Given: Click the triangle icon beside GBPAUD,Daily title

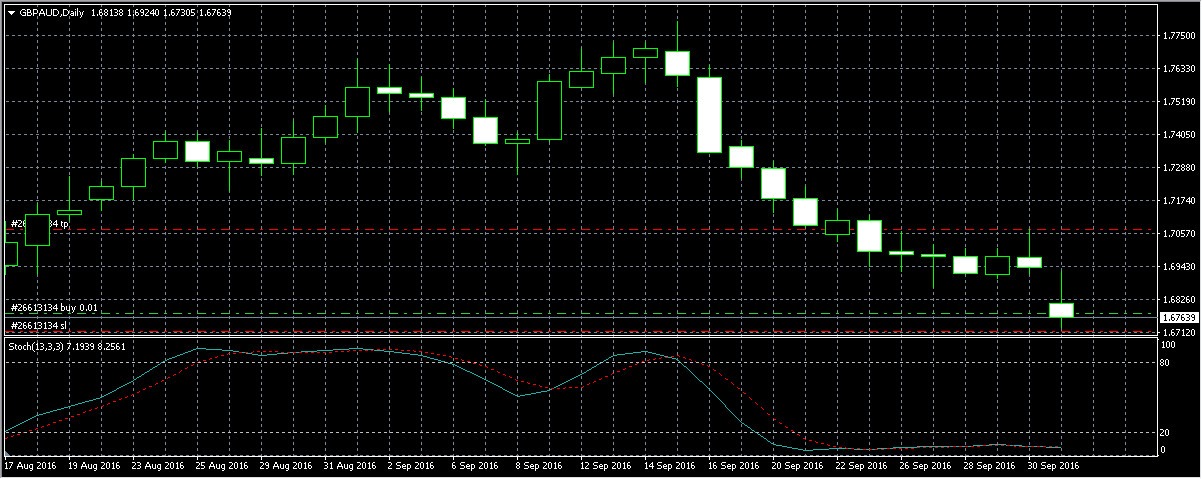Looking at the screenshot, I should [11, 12].
